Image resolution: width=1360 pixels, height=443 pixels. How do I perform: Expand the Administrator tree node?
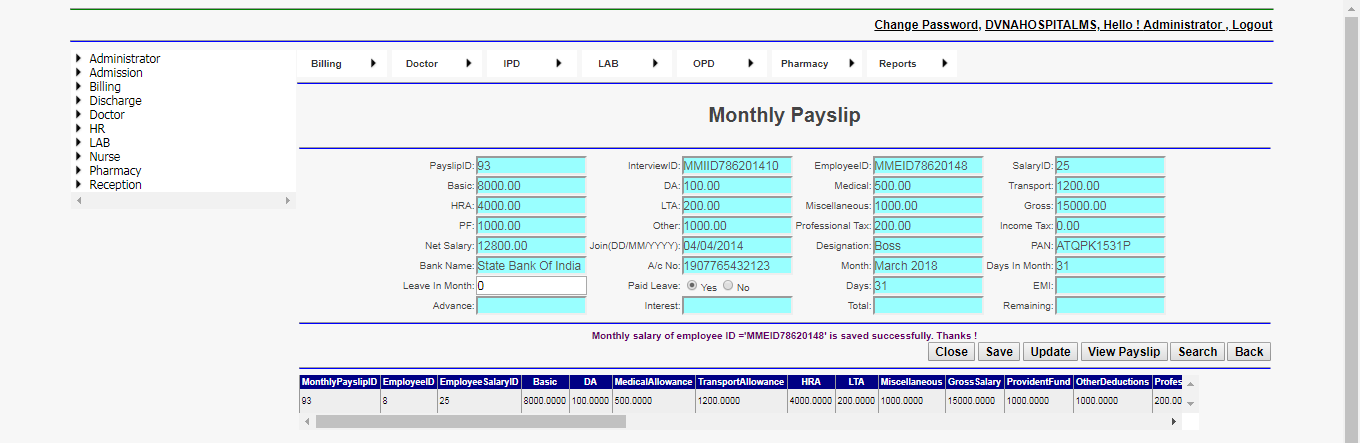(x=79, y=59)
